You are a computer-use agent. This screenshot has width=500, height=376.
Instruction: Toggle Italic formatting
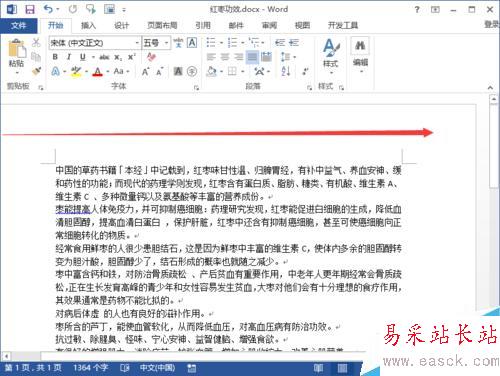69,57
